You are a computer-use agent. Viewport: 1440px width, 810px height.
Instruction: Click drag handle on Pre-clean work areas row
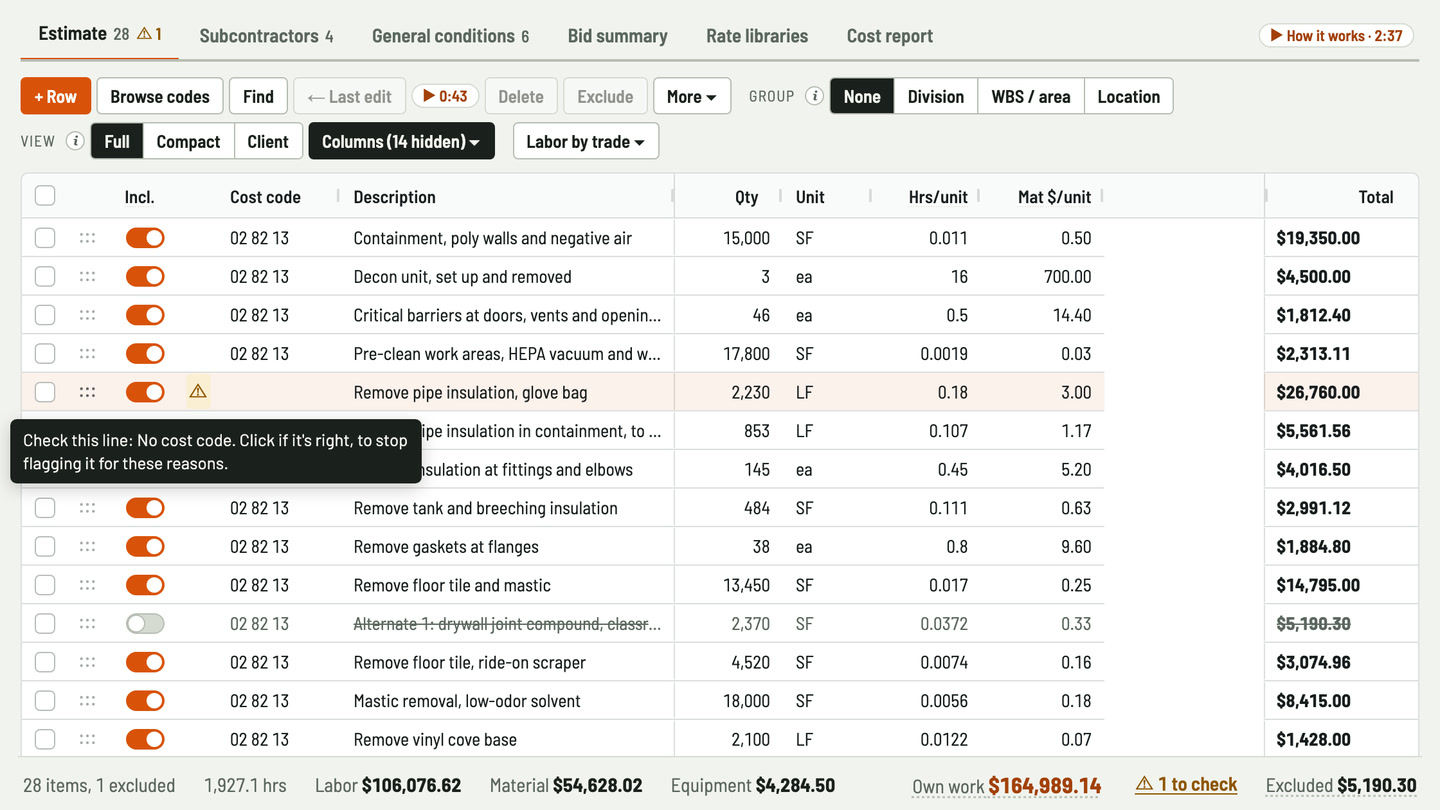[87, 354]
